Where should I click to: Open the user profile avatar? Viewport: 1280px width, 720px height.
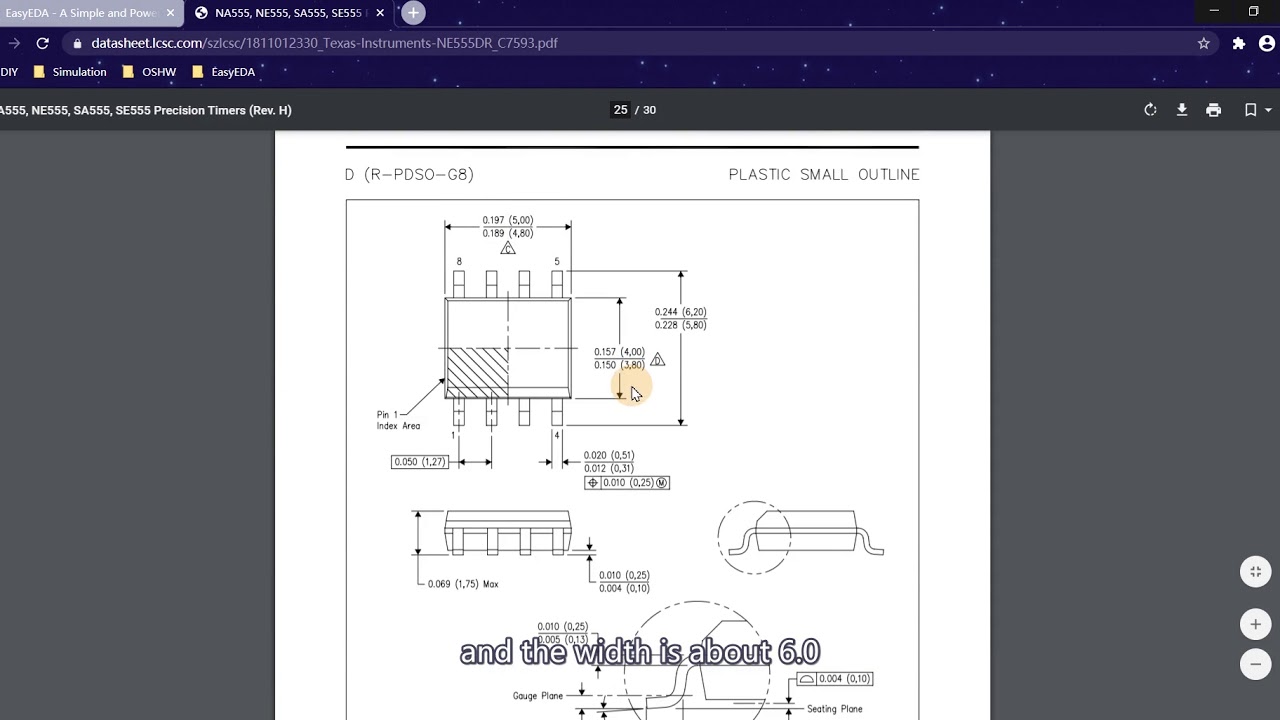pyautogui.click(x=1267, y=43)
